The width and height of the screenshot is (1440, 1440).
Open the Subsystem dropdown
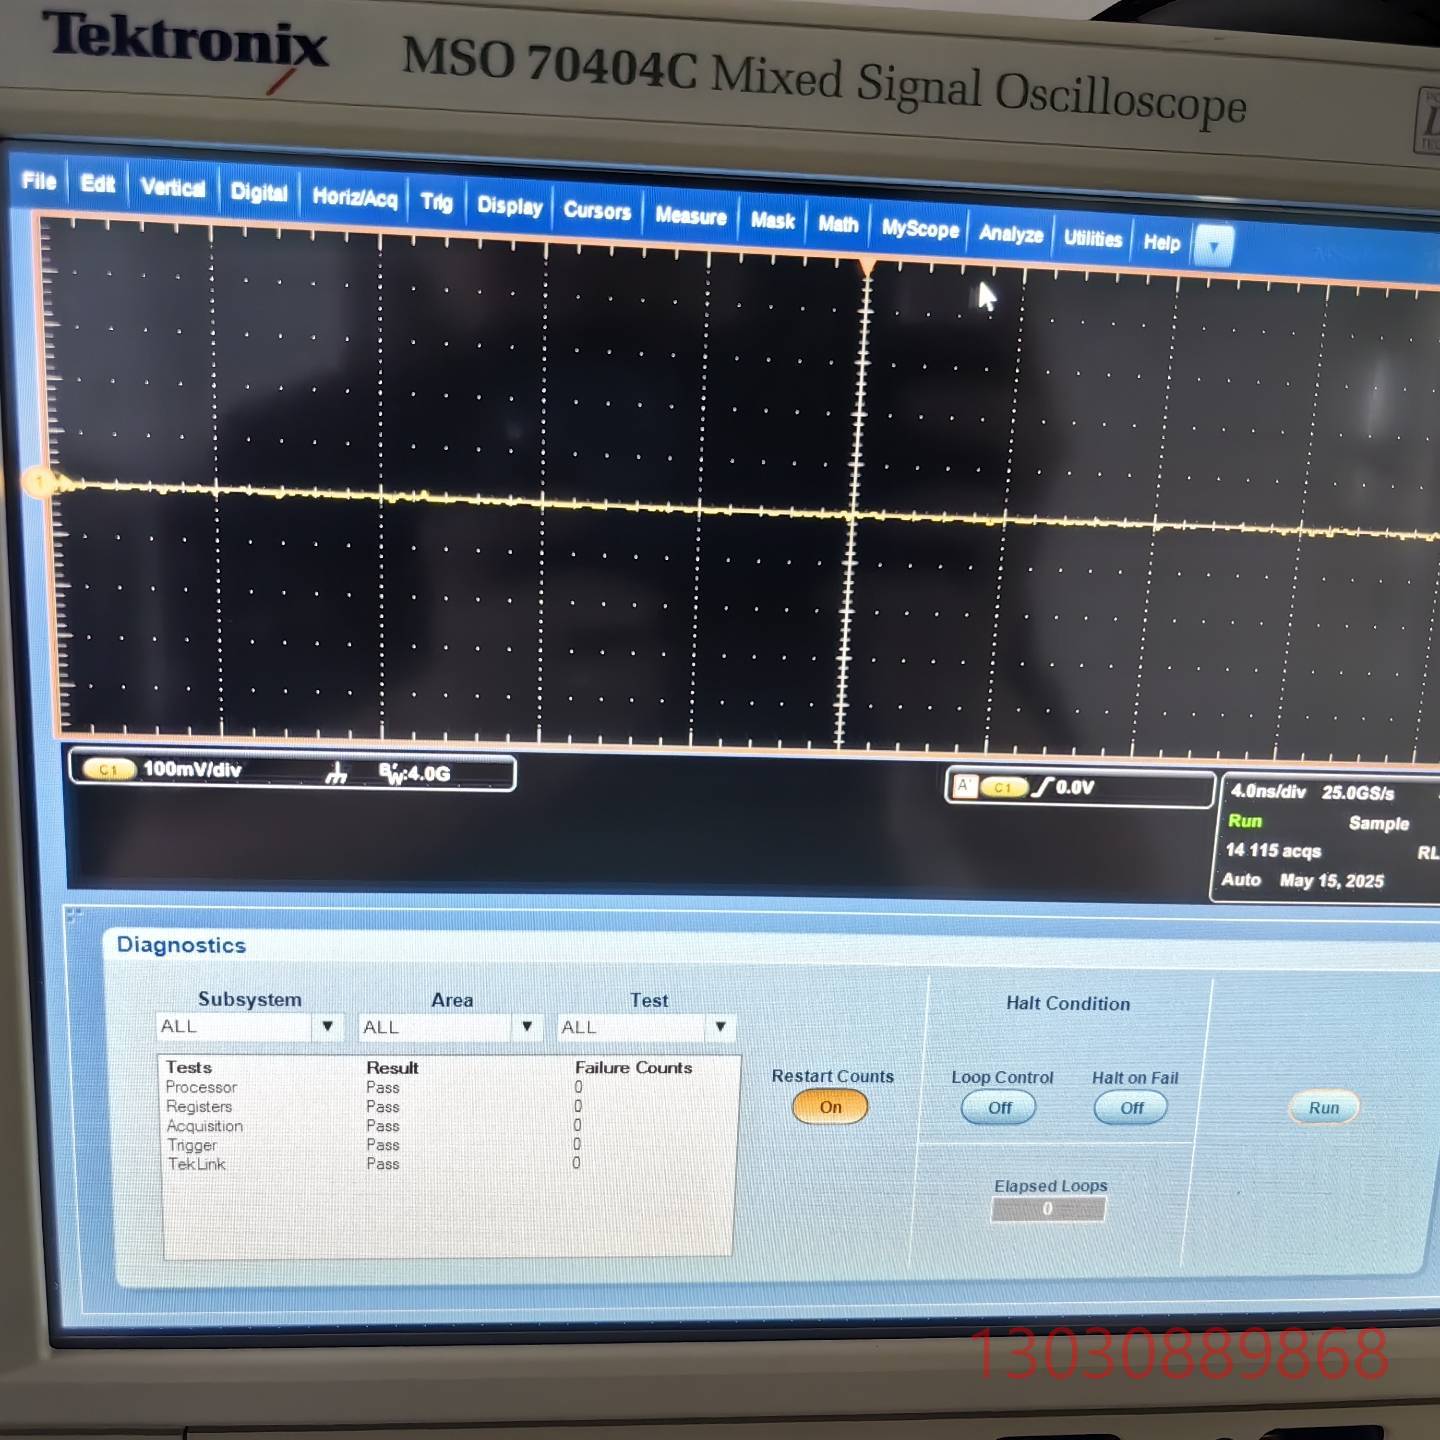pyautogui.click(x=327, y=1027)
